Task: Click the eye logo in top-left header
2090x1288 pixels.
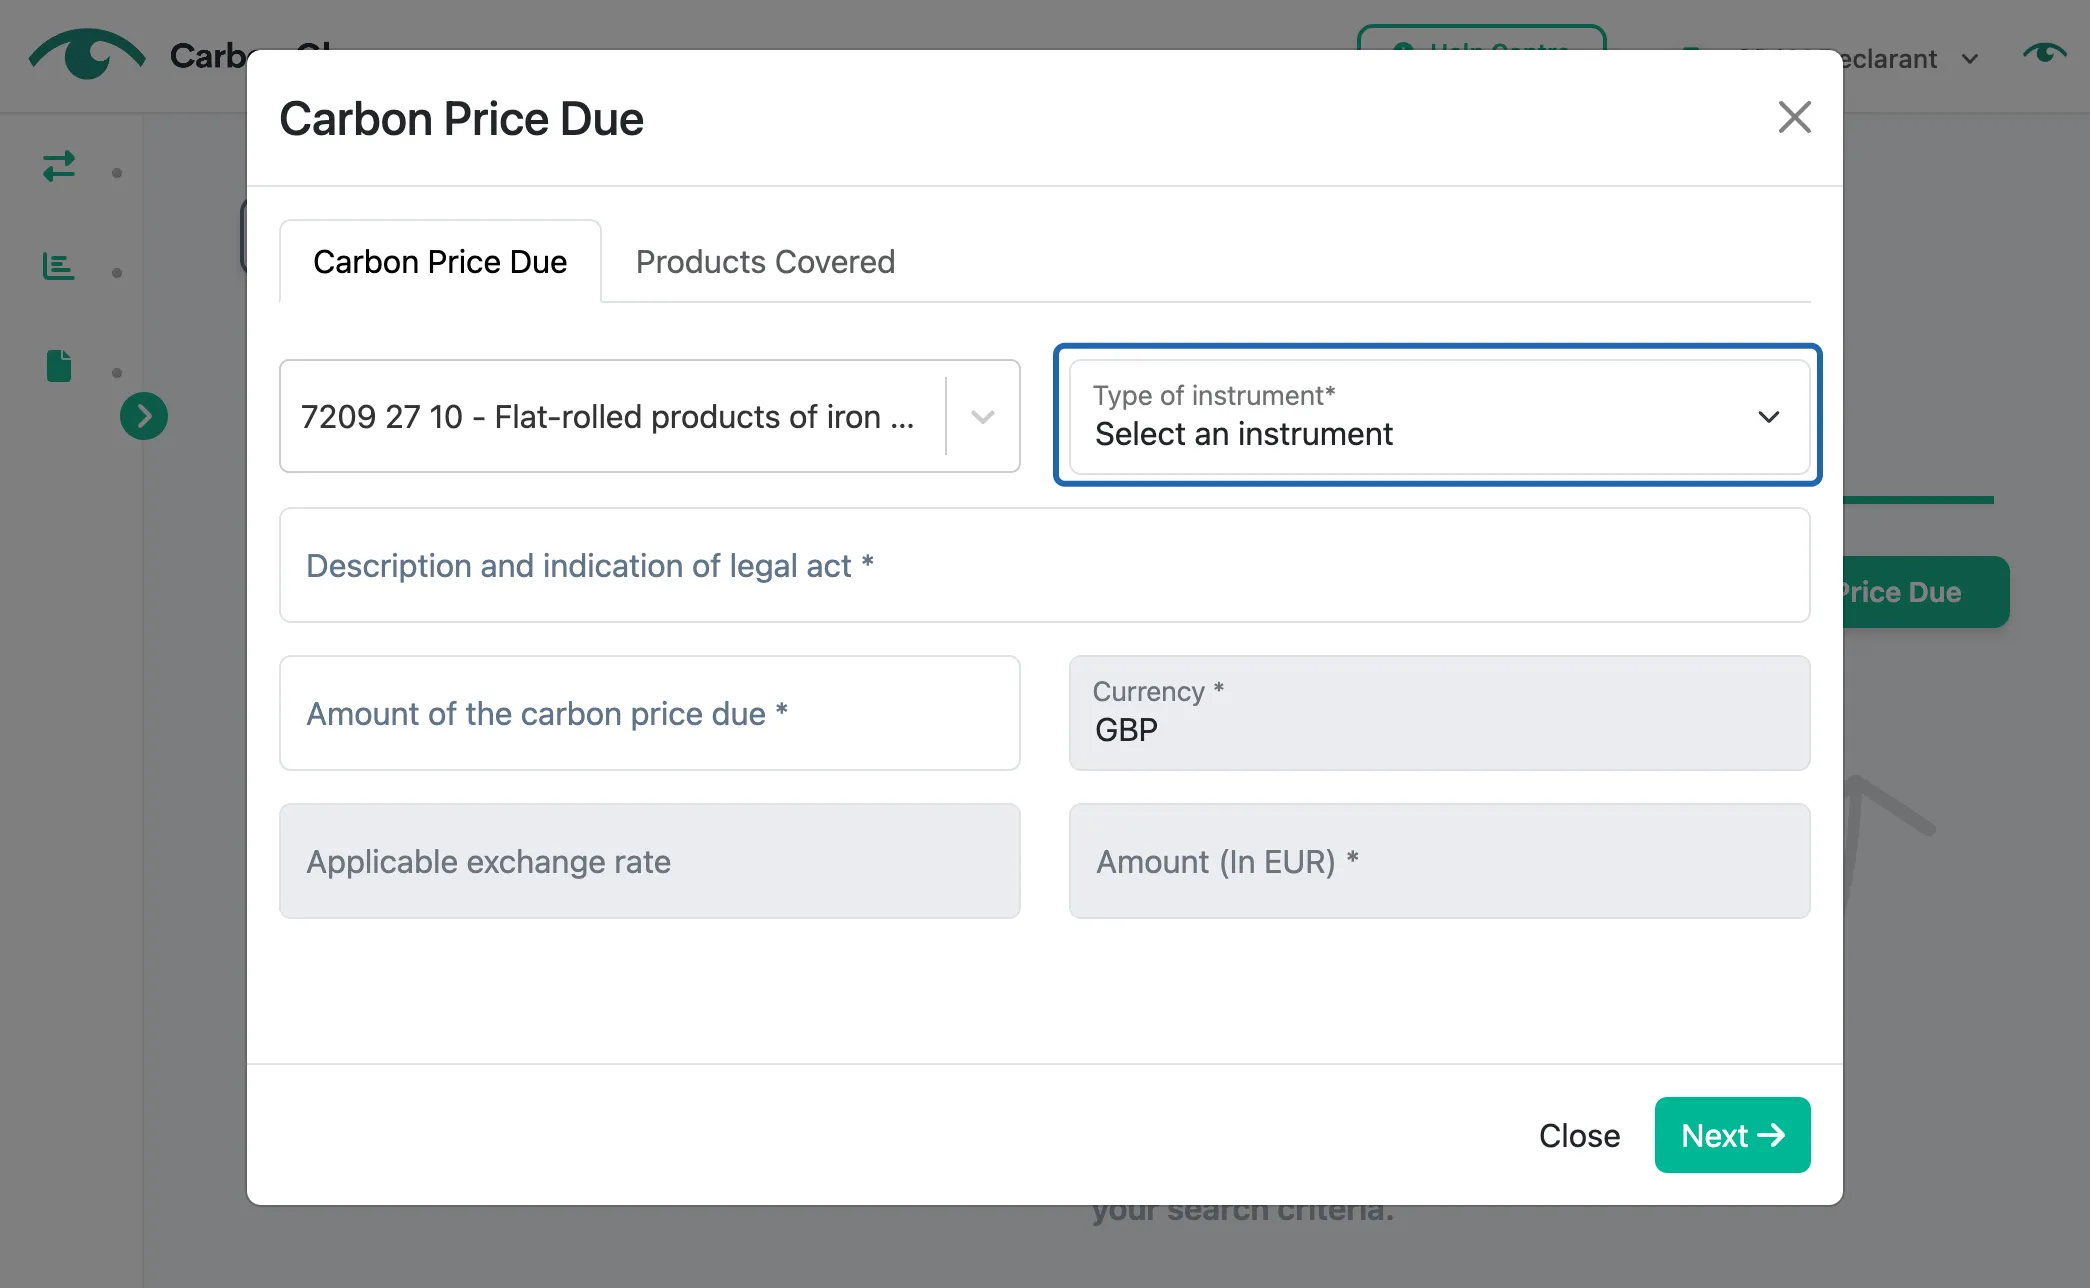Action: tap(87, 54)
